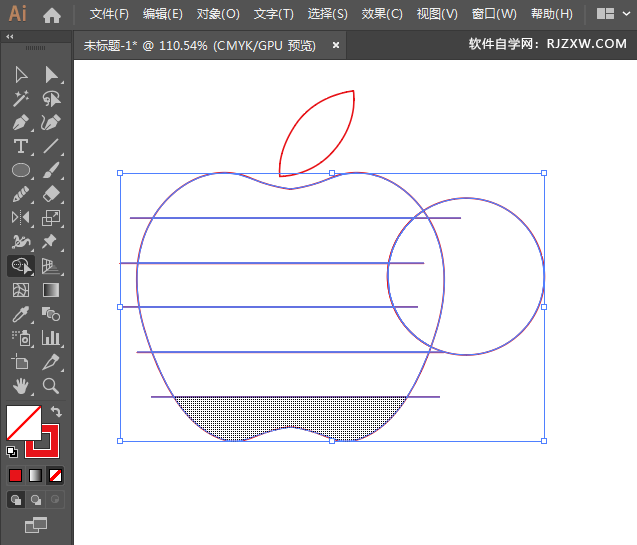Open the arrange documents dropdown
637x545 pixels.
[x=612, y=14]
